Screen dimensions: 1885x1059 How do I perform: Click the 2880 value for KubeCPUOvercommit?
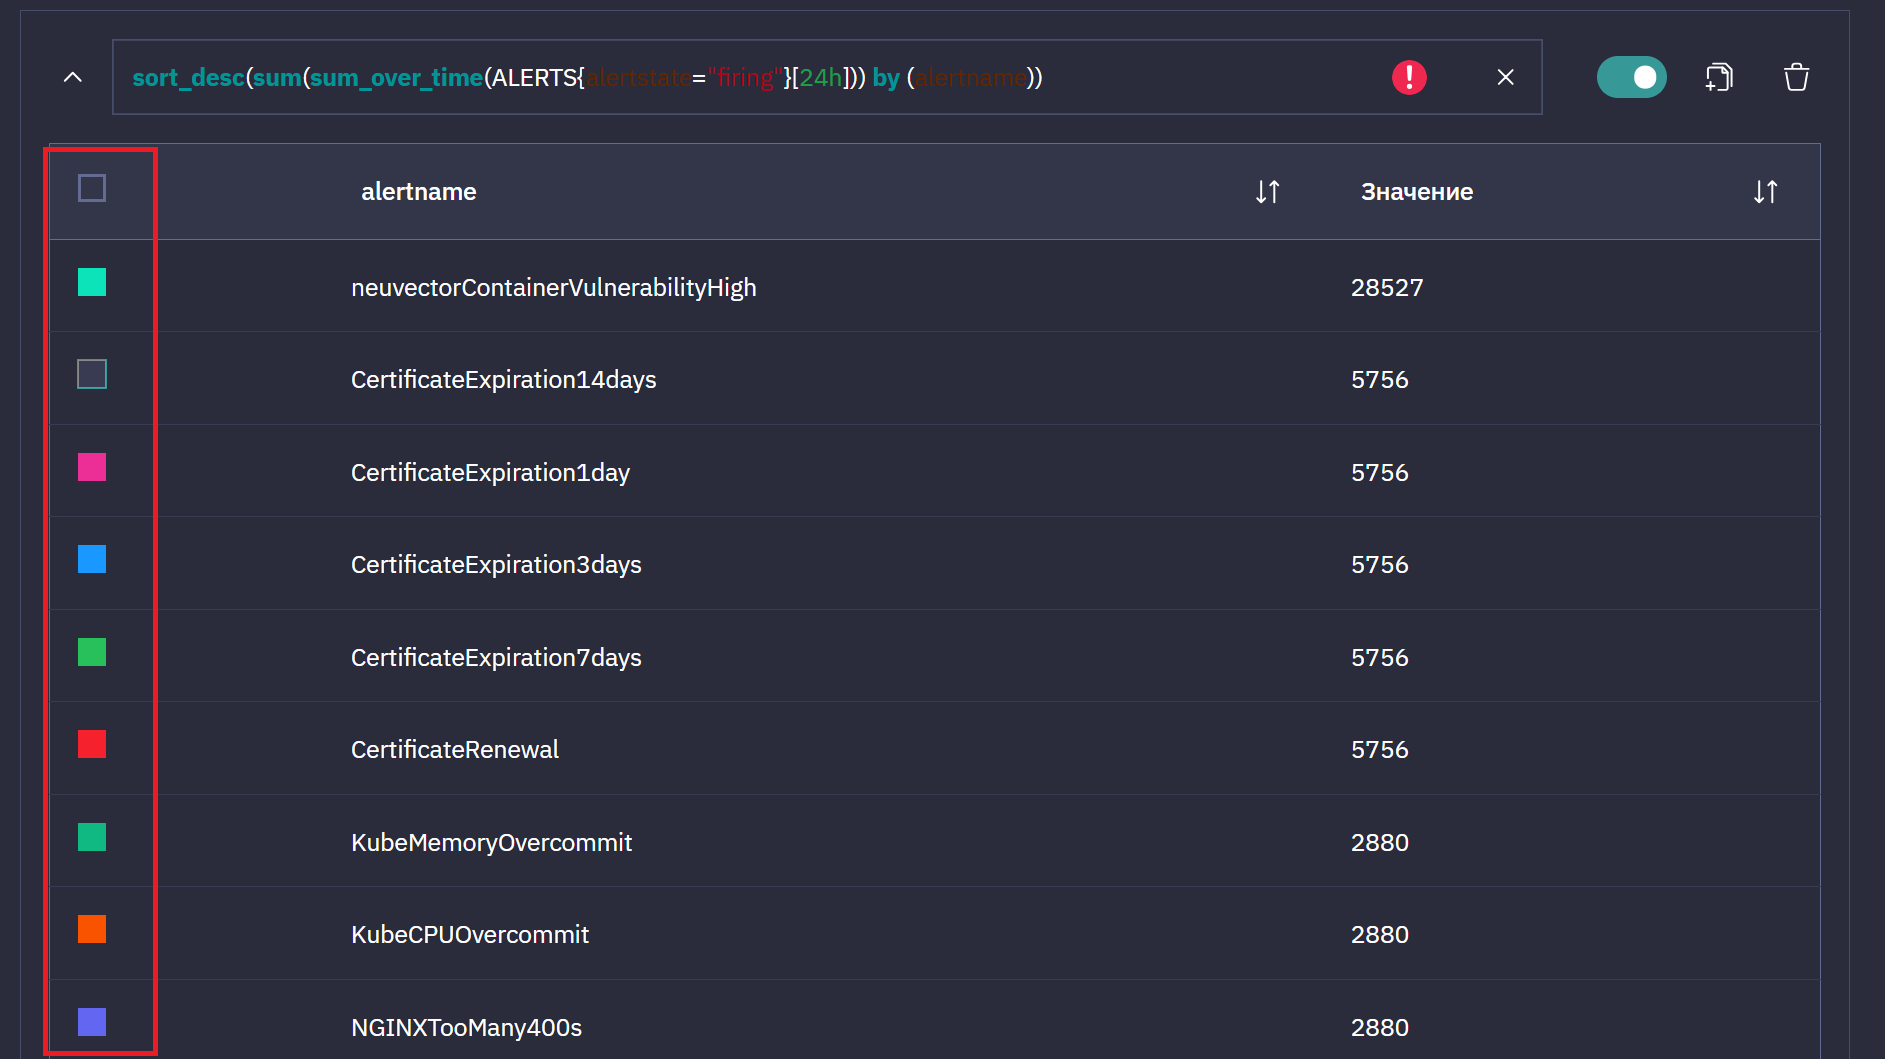(1379, 935)
